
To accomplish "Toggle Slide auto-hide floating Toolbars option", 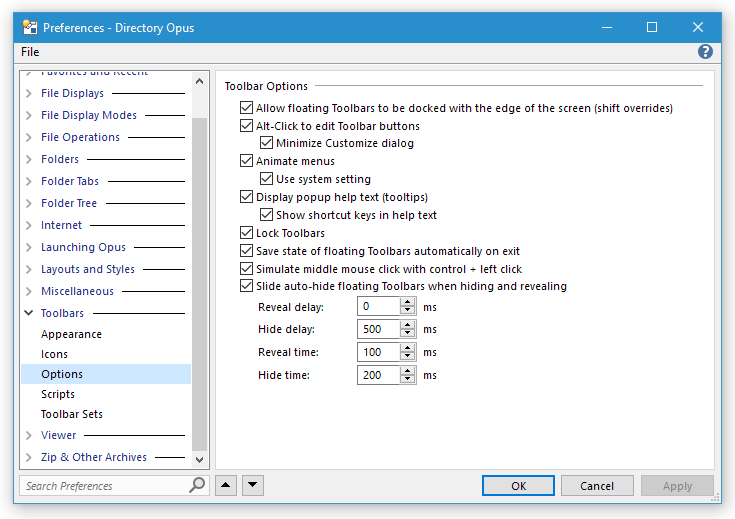I will 246,286.
